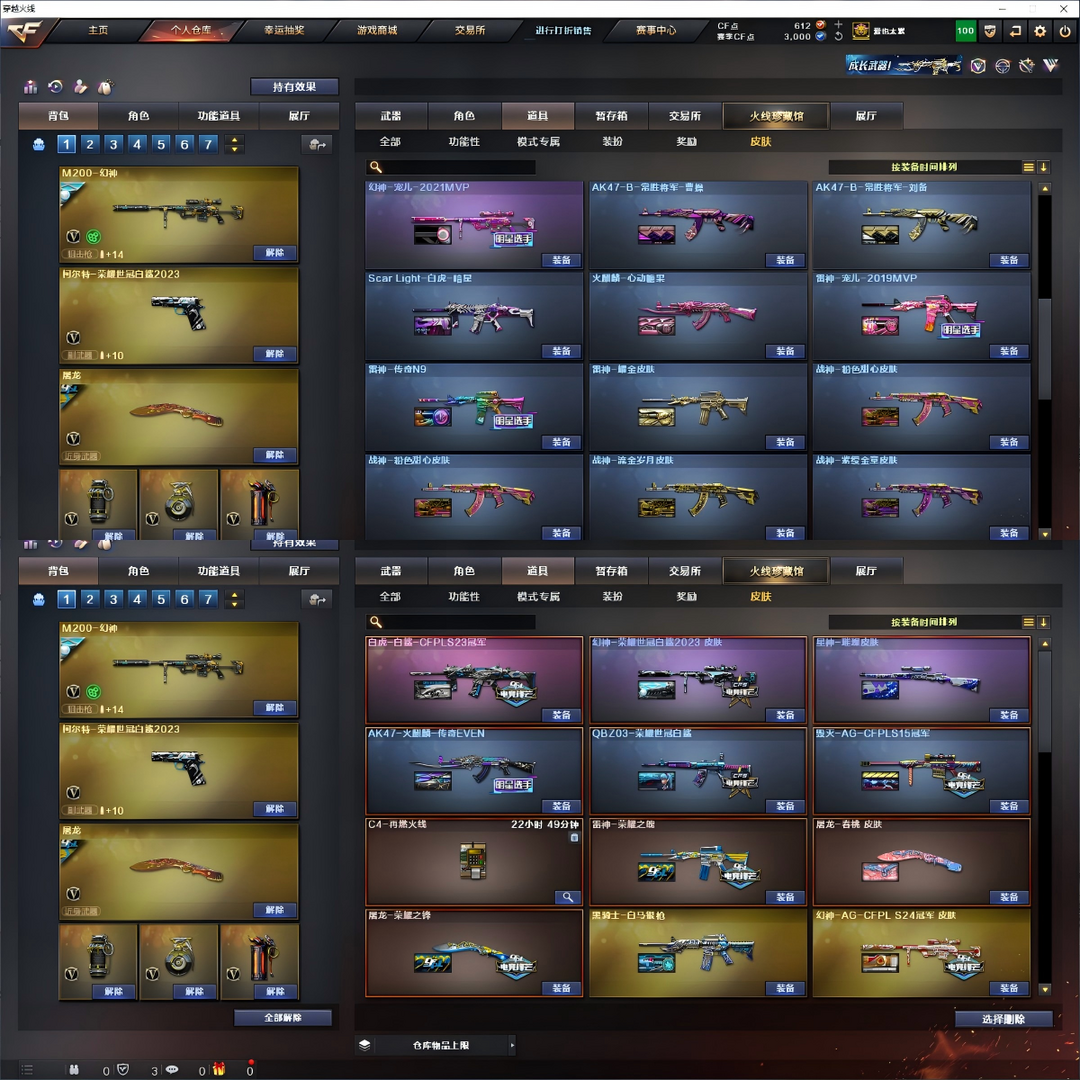Click the green 100 badge
Screen dimensions: 1080x1080
pos(965,31)
